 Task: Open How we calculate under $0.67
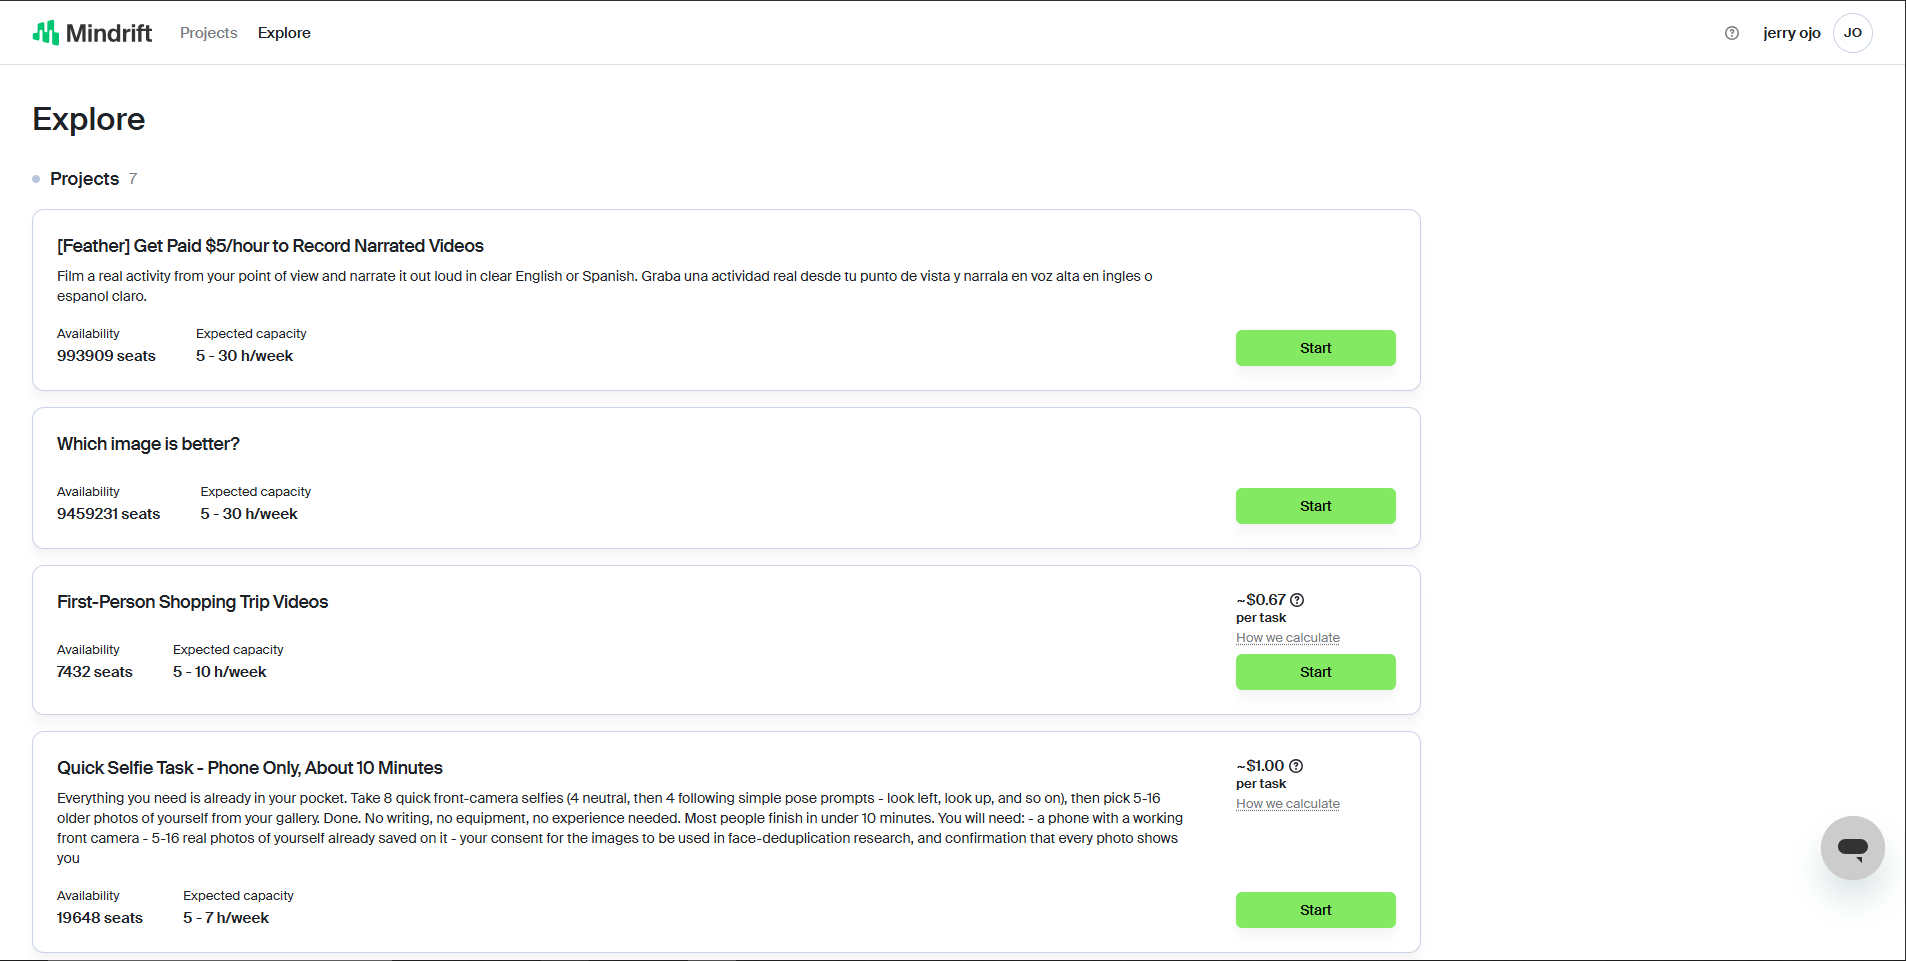coord(1288,638)
